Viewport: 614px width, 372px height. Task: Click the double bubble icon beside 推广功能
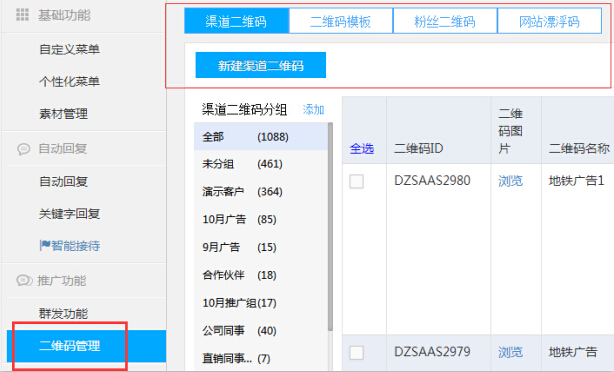pos(24,280)
